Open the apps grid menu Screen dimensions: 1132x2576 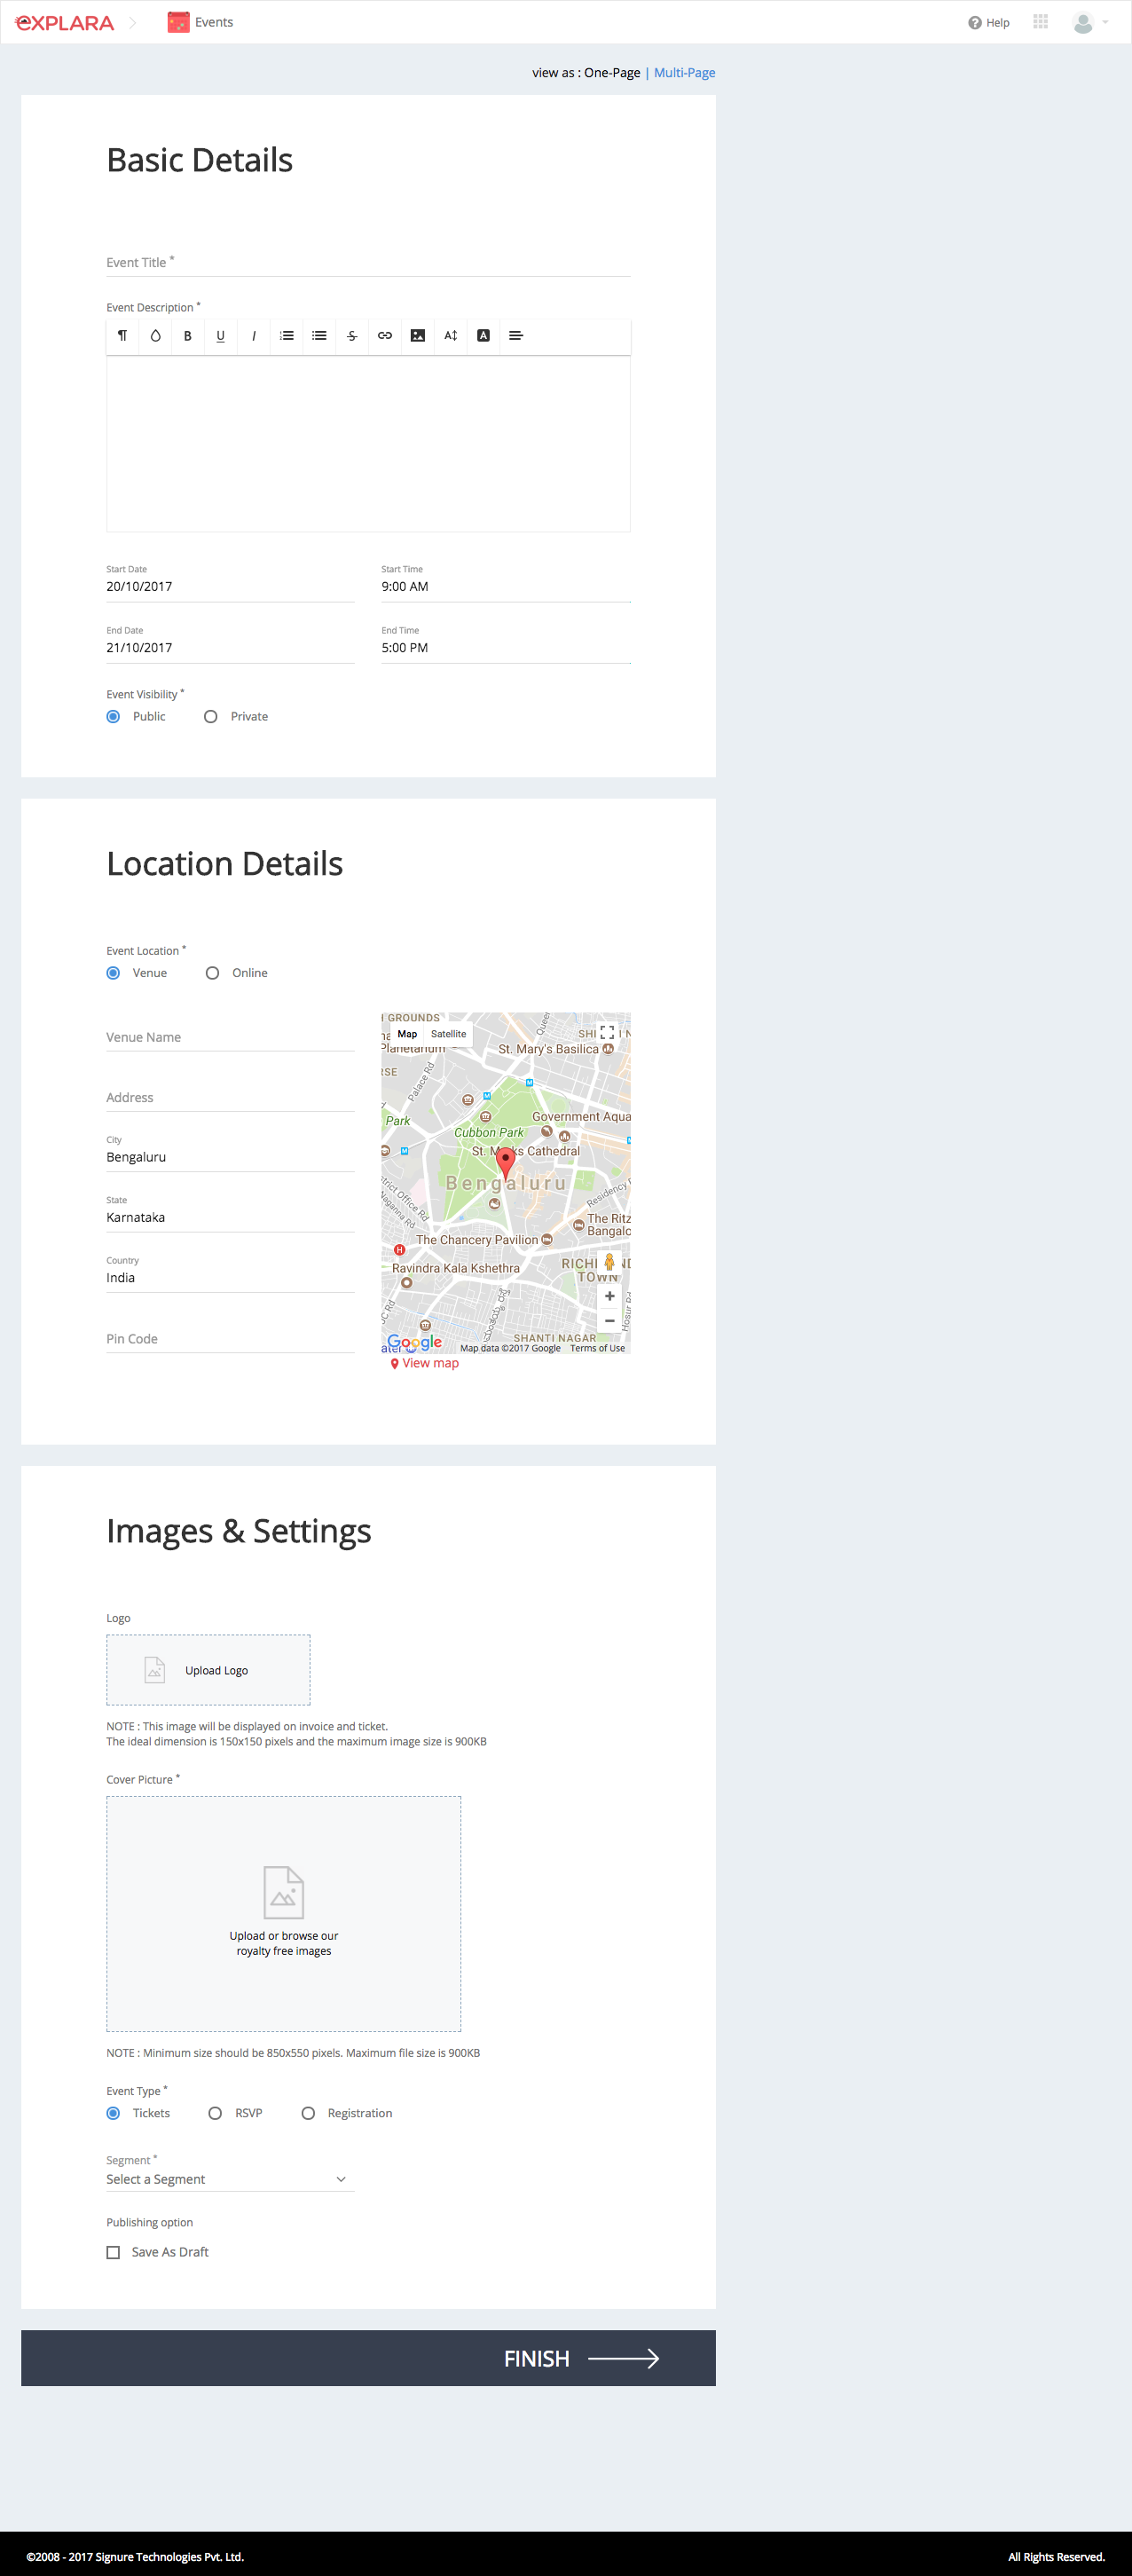1040,22
